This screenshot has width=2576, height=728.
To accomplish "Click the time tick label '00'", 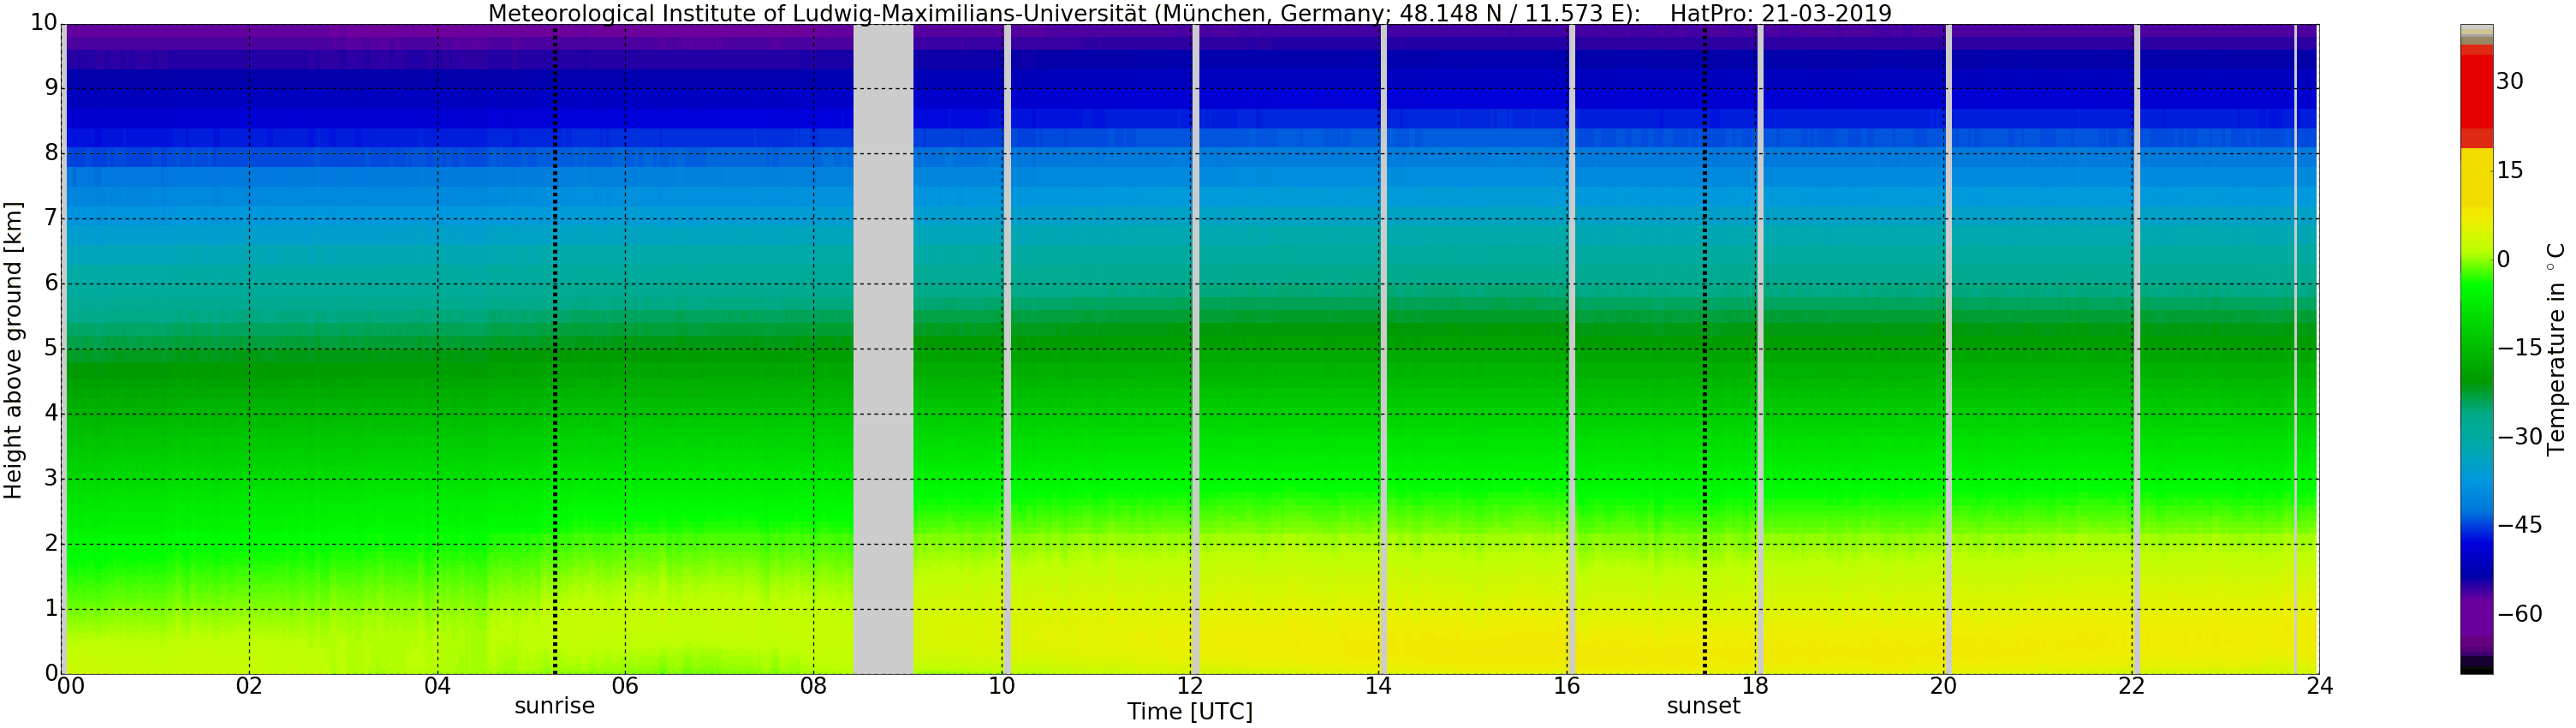I will 70,686.
